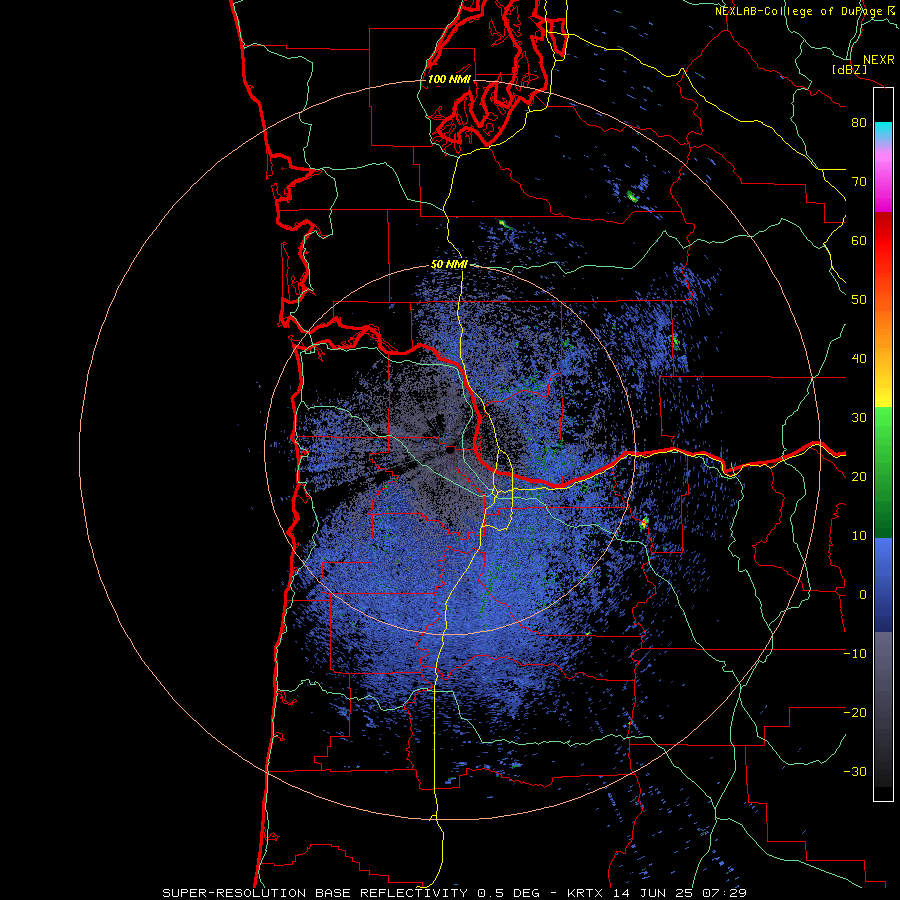Click the 50 NMI range ring label
Image resolution: width=900 pixels, height=900 pixels.
point(449,264)
